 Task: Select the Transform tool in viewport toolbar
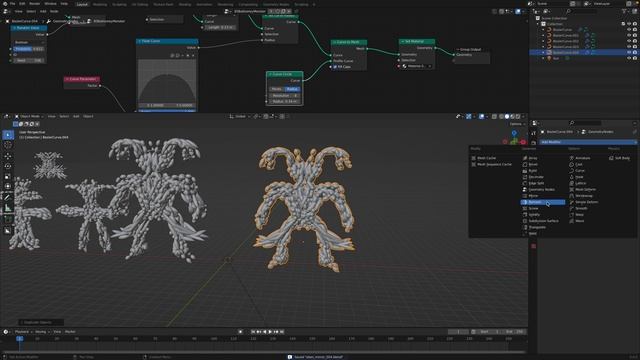pyautogui.click(x=8, y=187)
